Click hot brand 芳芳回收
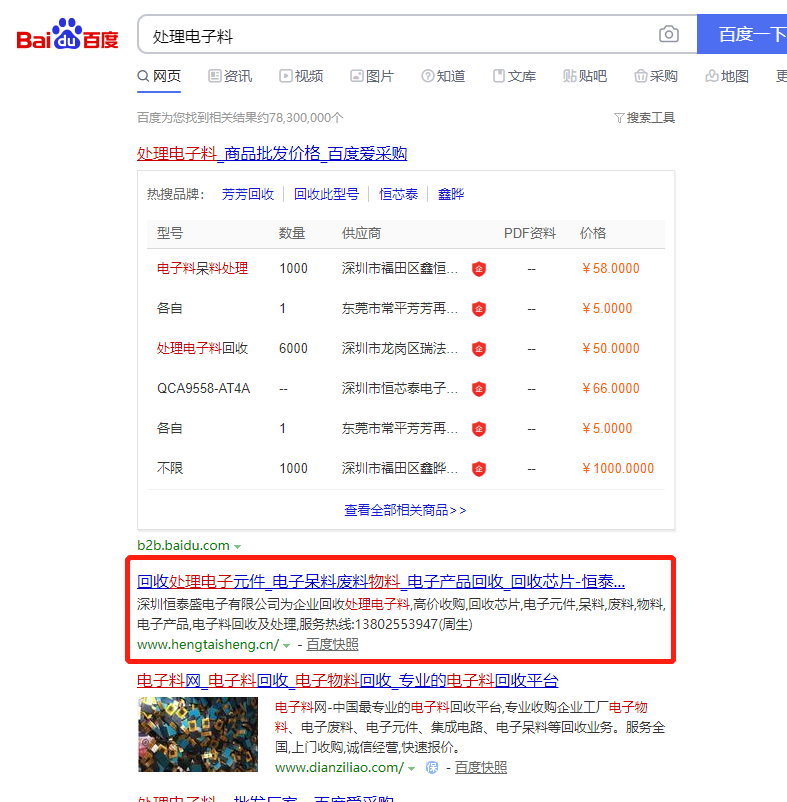The image size is (787, 802). pos(248,194)
